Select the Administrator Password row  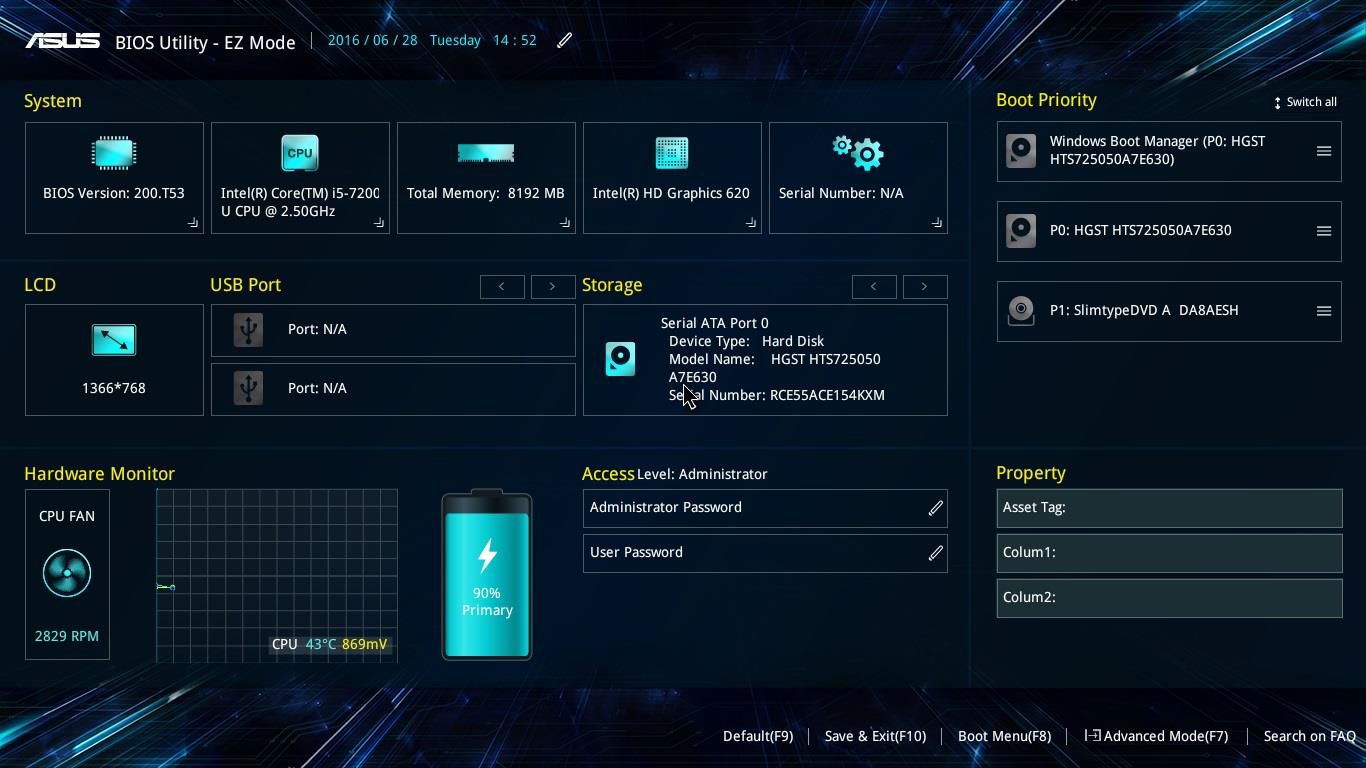(765, 508)
